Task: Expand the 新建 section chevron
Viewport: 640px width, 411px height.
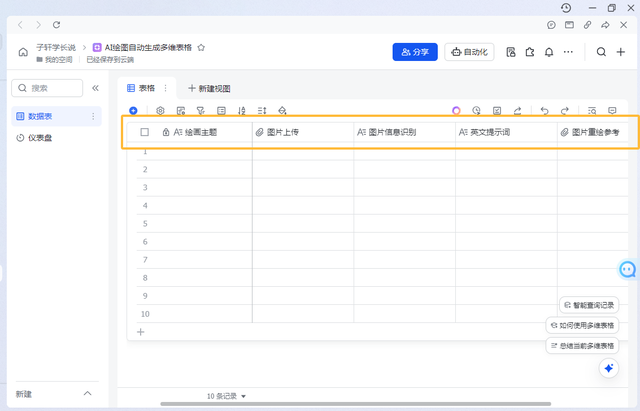Action: click(87, 393)
